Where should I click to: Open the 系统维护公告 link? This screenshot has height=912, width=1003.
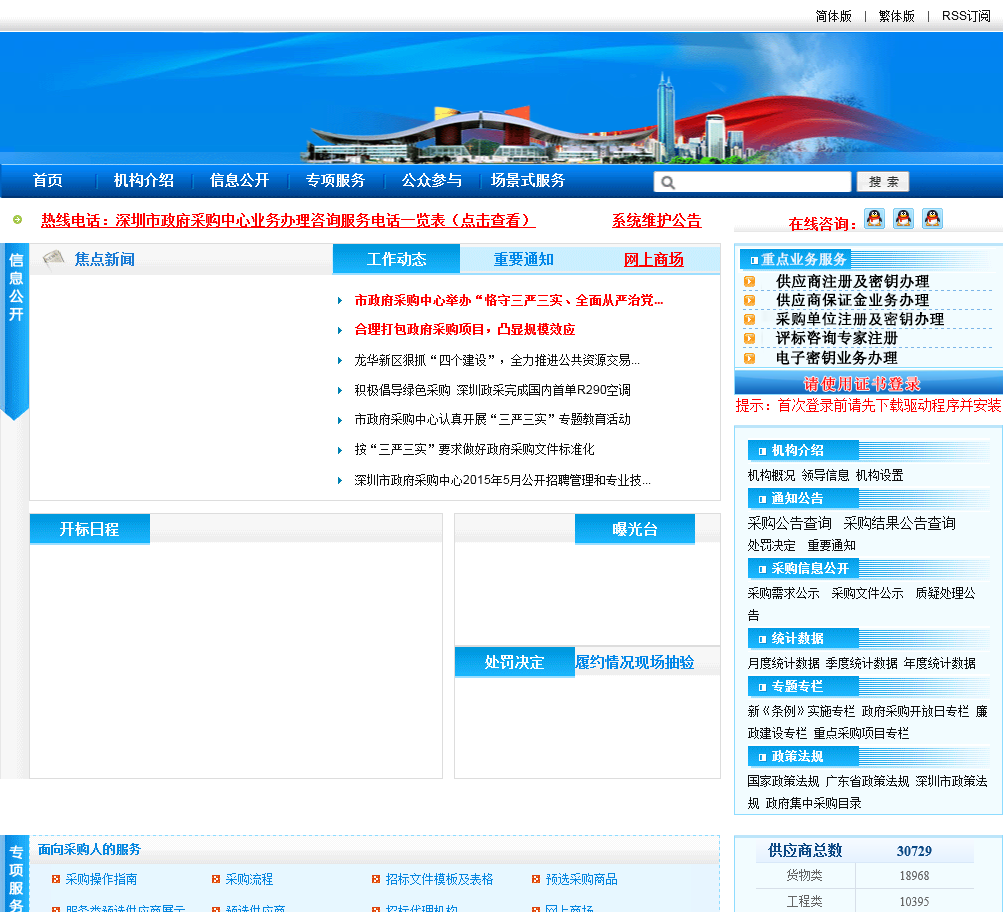pyautogui.click(x=657, y=221)
